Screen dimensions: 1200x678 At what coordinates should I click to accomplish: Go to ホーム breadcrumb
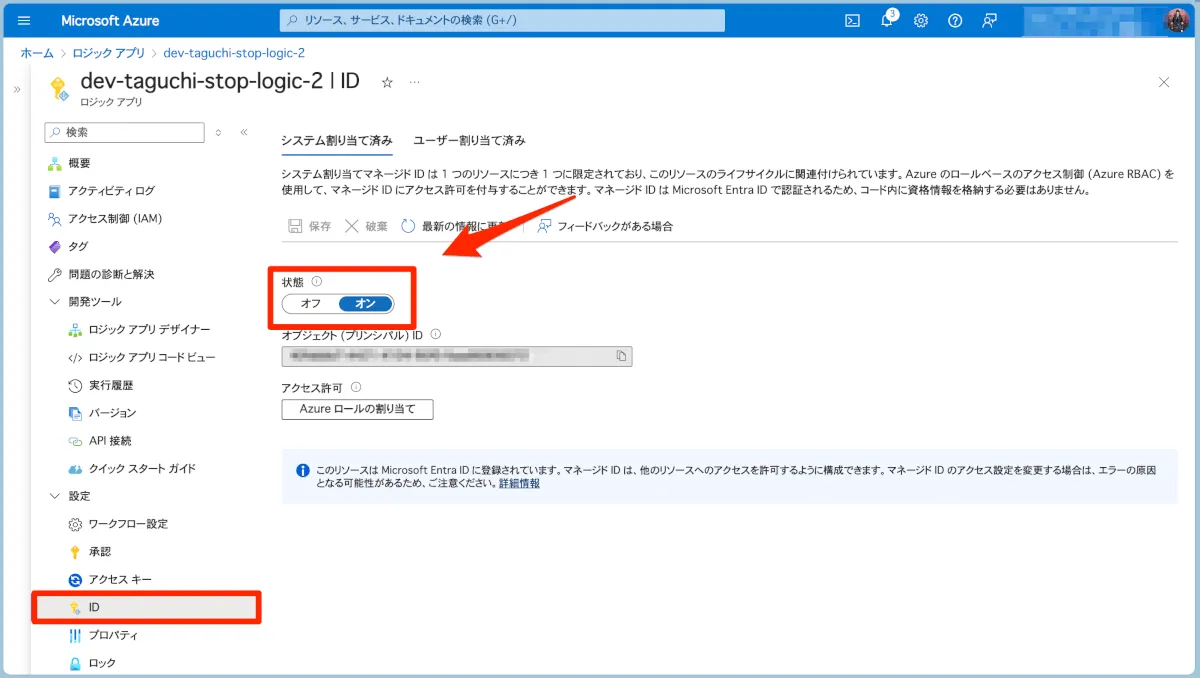click(37, 53)
